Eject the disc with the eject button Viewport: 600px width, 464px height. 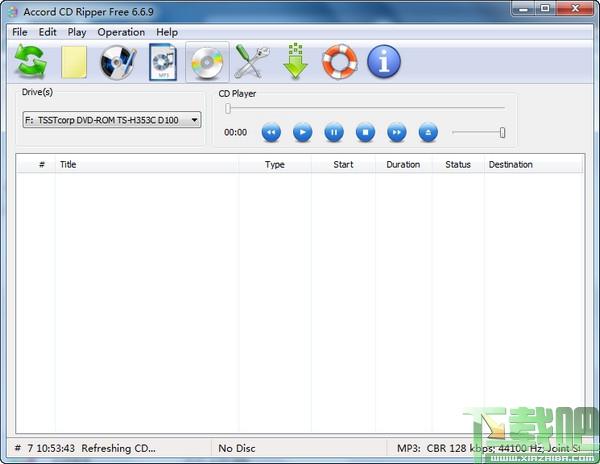pos(428,132)
